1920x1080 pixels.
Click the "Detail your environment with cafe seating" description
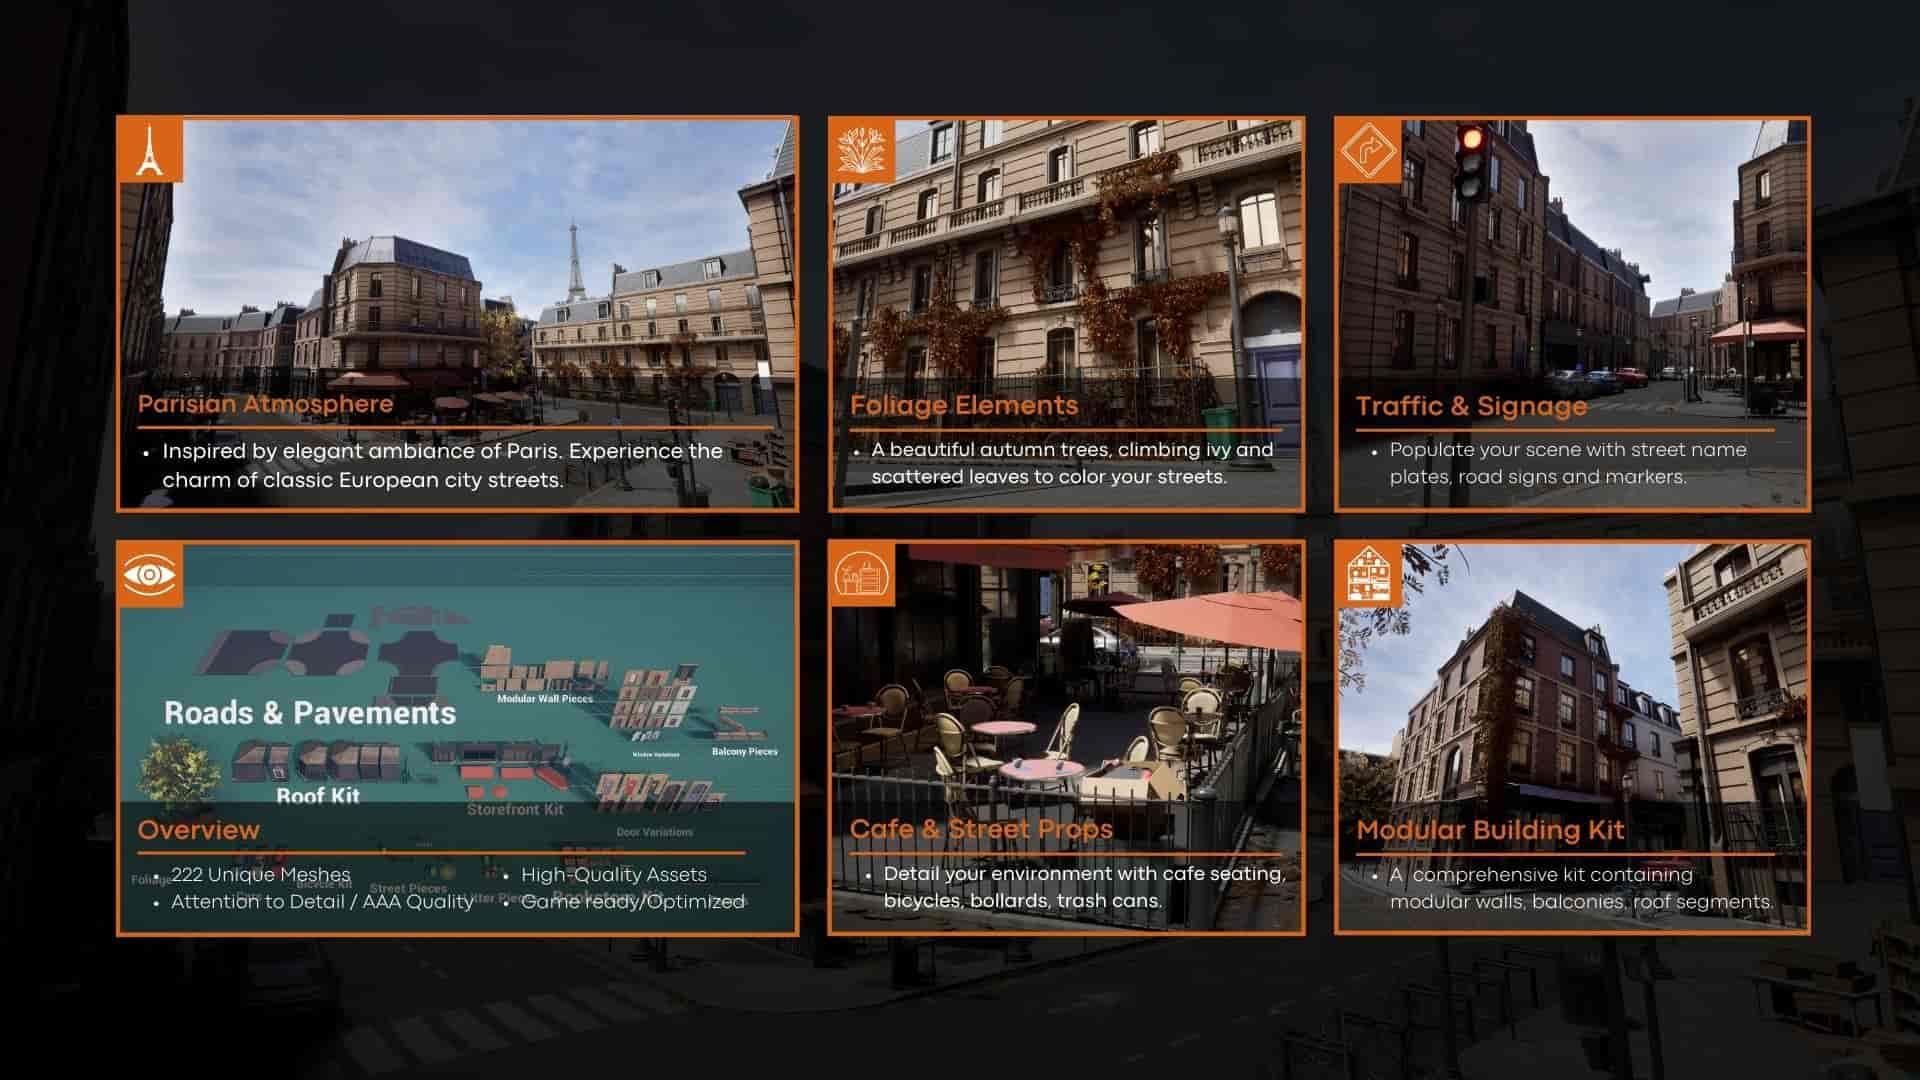tap(1084, 887)
